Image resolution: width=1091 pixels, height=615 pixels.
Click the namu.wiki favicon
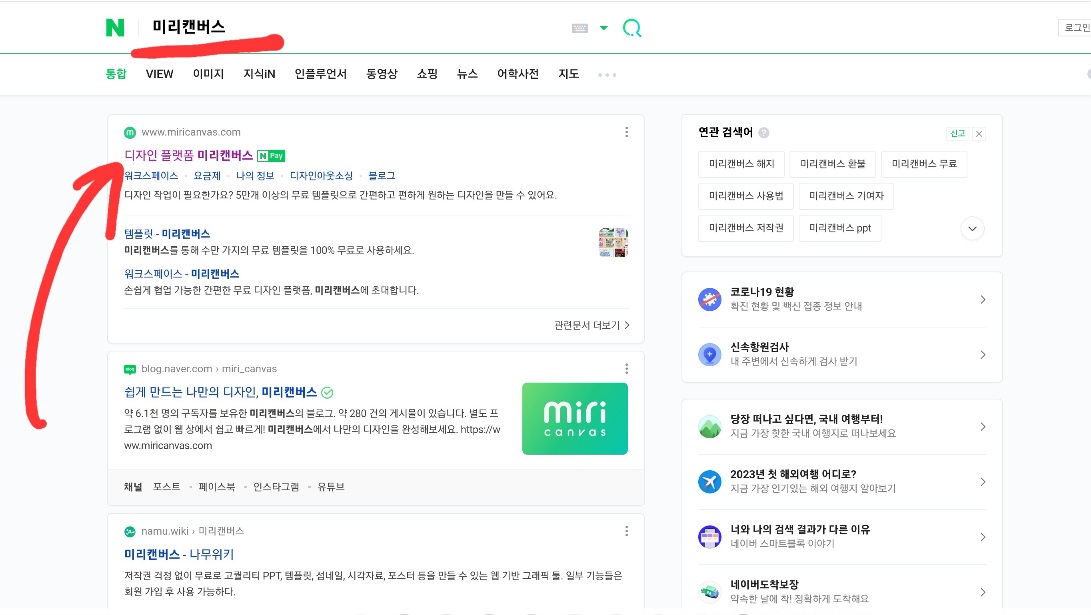pos(129,532)
